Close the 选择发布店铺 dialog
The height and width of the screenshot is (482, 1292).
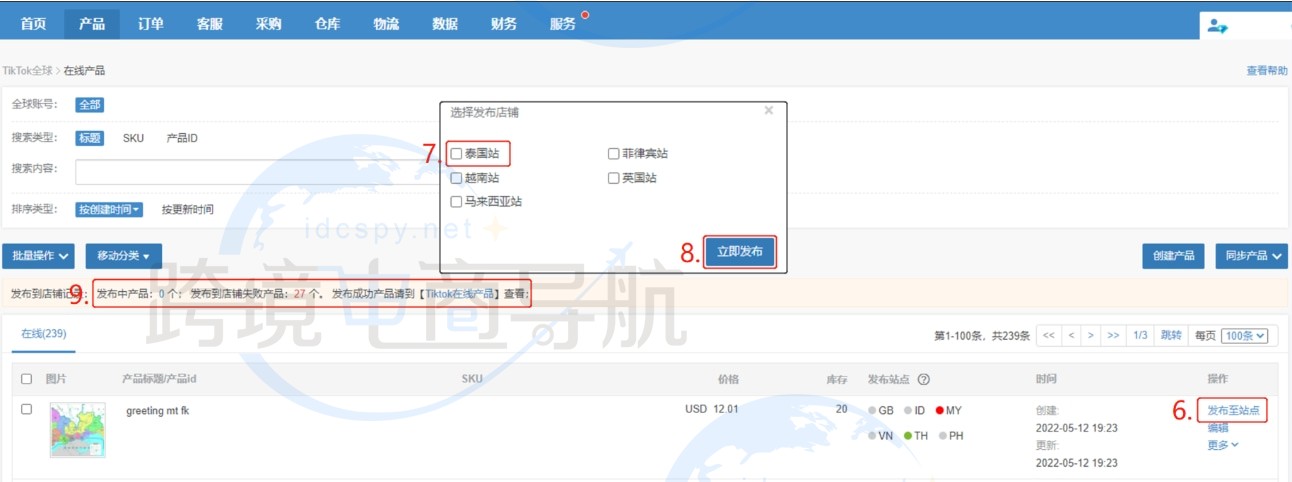coord(768,111)
